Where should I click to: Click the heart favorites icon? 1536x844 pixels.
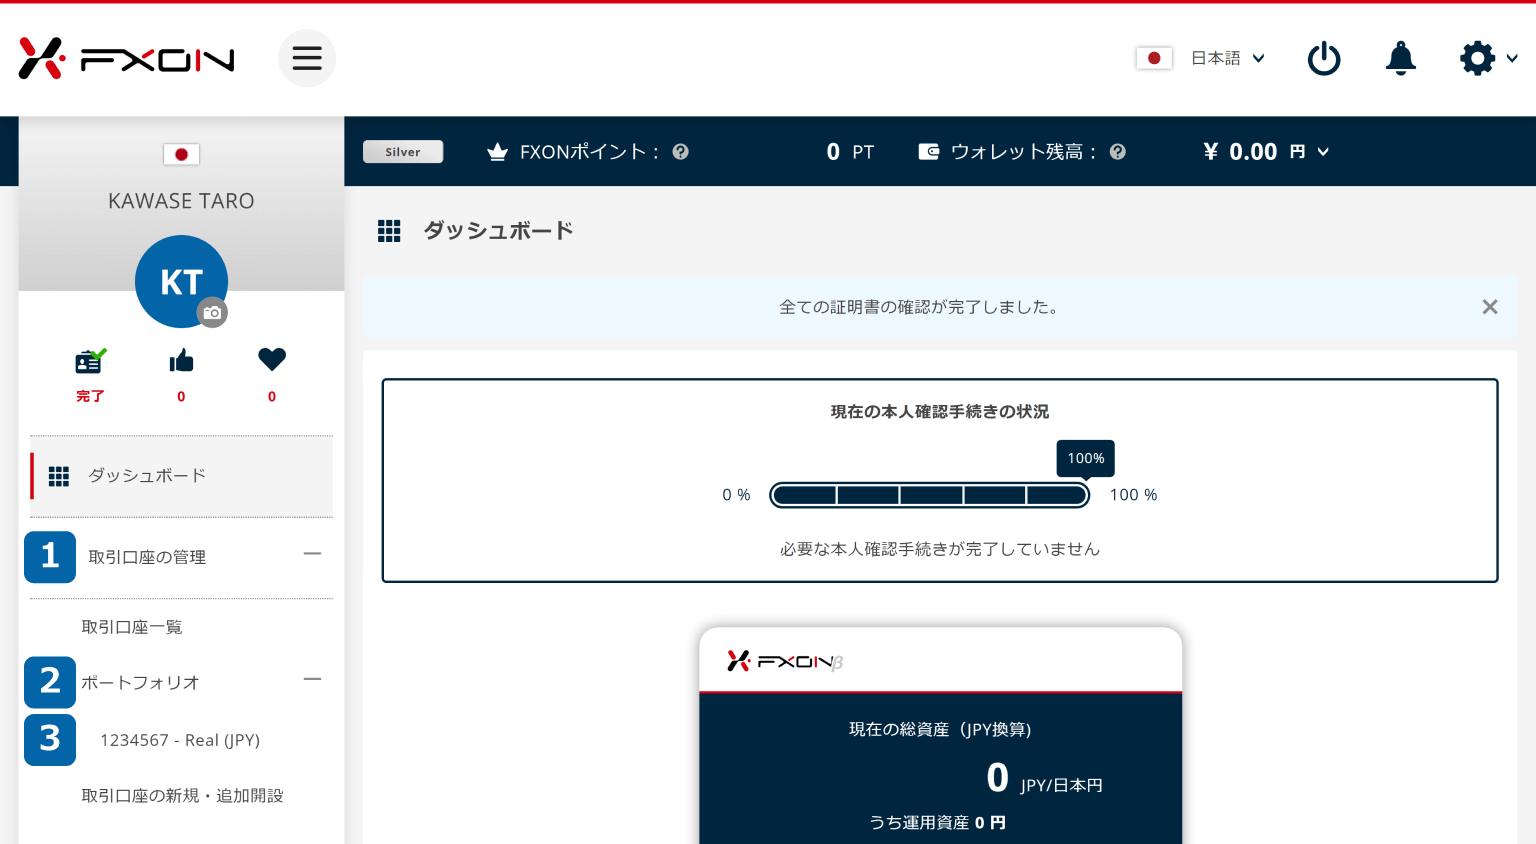272,359
